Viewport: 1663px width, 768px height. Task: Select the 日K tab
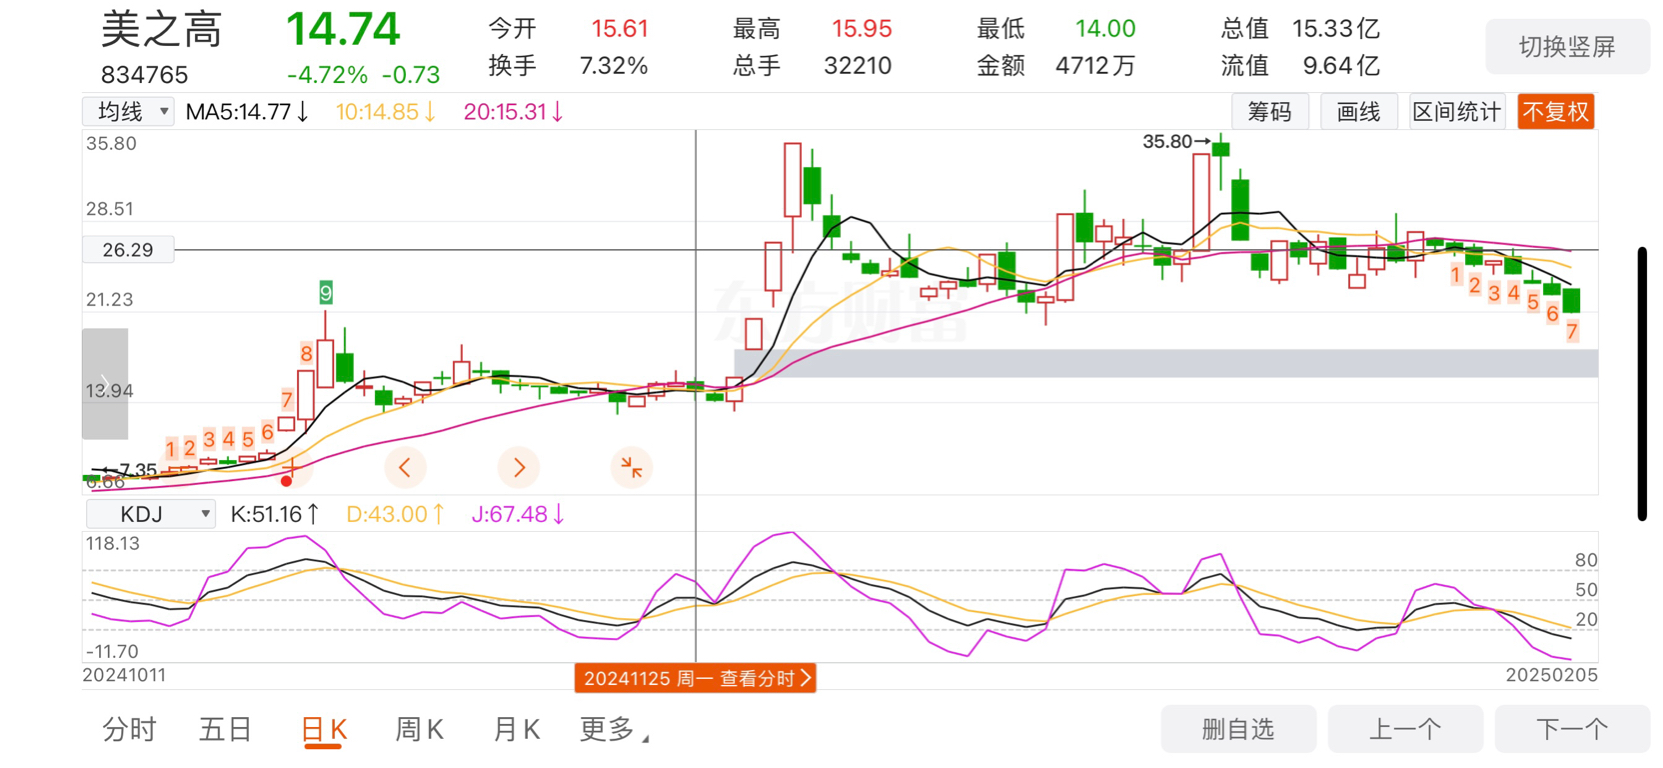point(324,730)
